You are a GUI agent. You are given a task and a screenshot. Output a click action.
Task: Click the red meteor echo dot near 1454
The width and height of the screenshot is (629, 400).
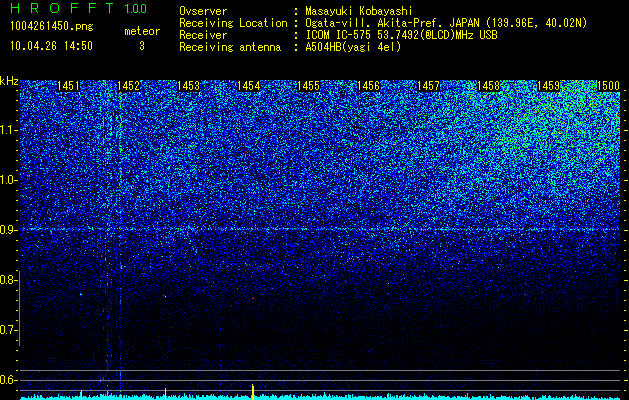coord(253,298)
